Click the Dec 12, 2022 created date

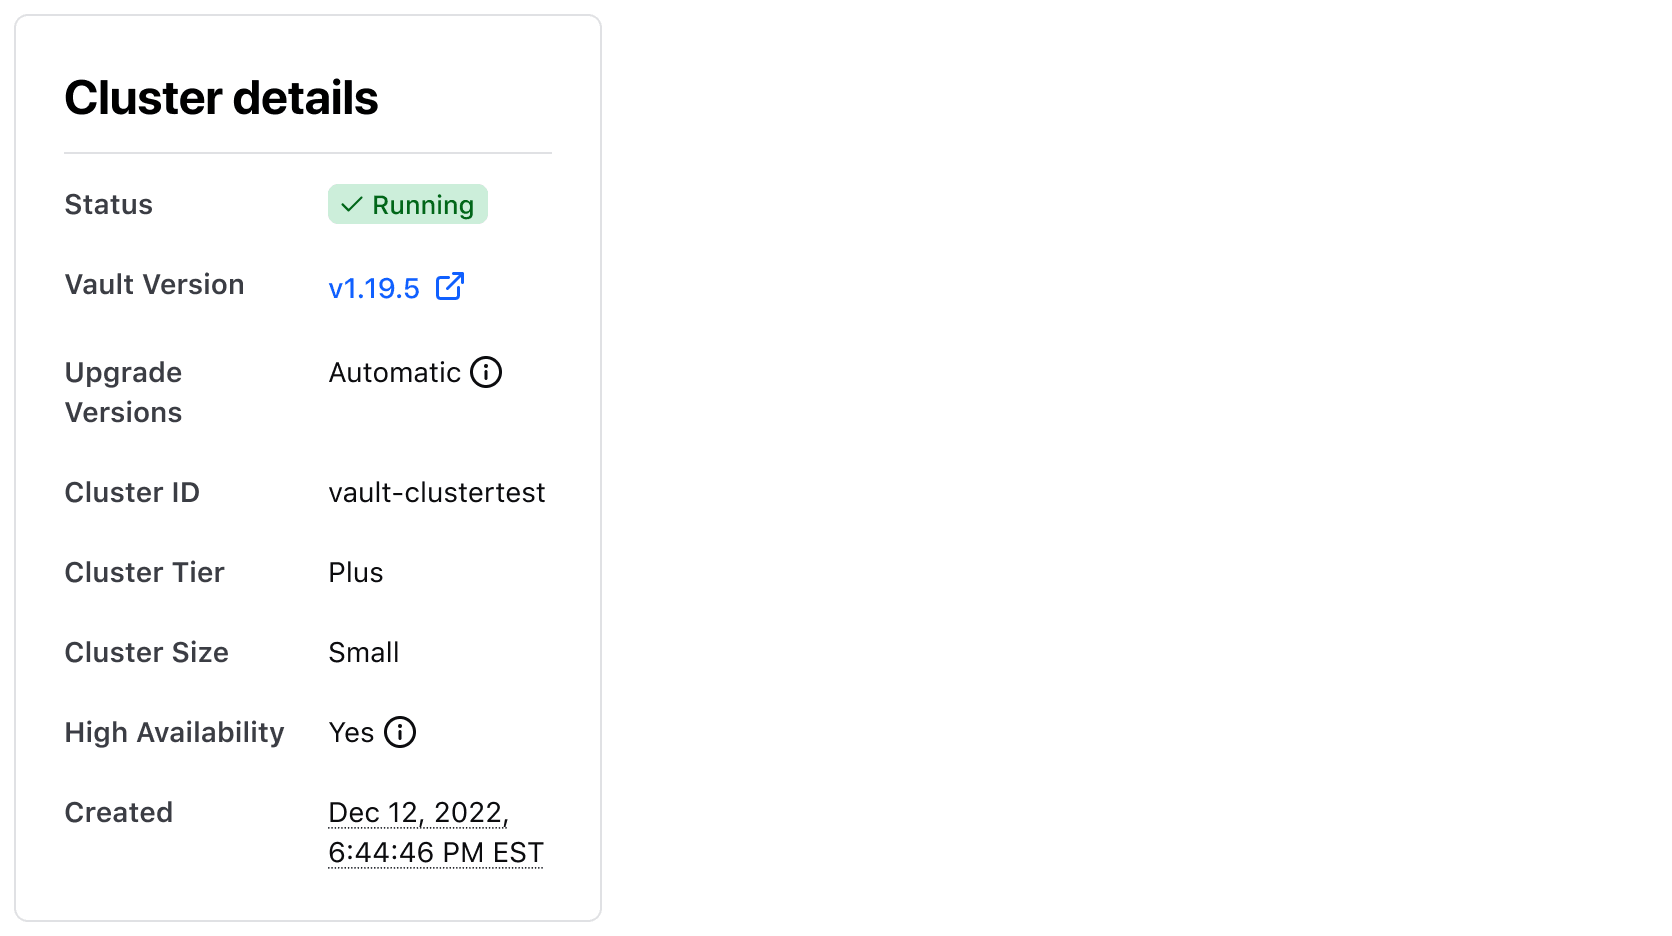[418, 812]
